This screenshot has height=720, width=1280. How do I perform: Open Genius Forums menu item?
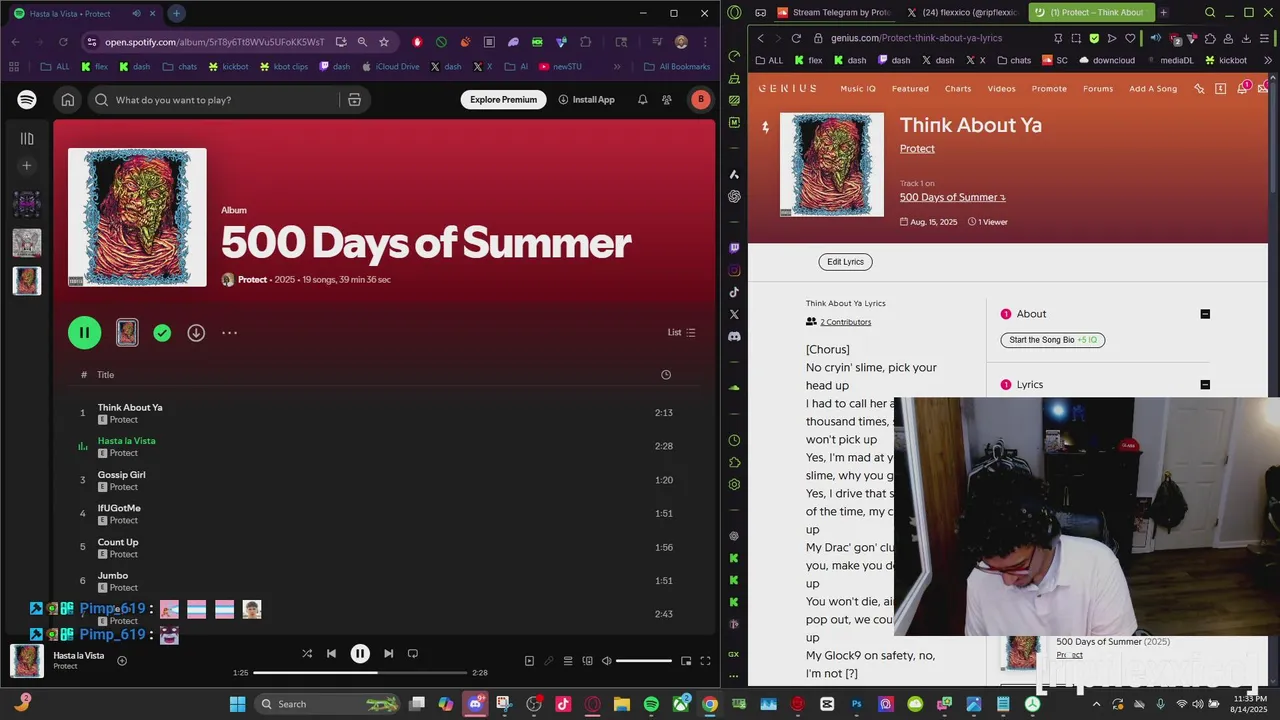click(1098, 89)
